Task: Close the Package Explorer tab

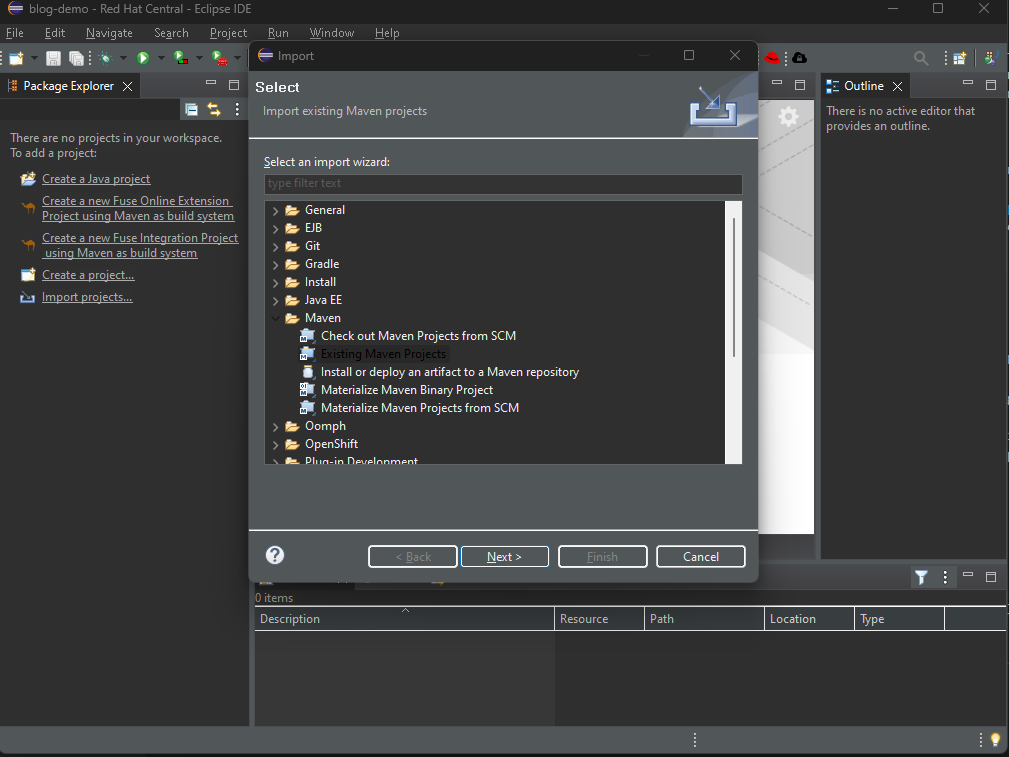Action: 127,86
